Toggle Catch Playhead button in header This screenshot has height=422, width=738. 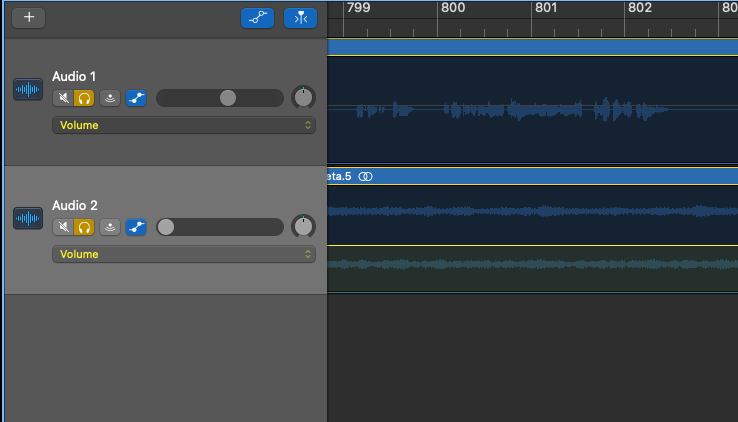300,18
